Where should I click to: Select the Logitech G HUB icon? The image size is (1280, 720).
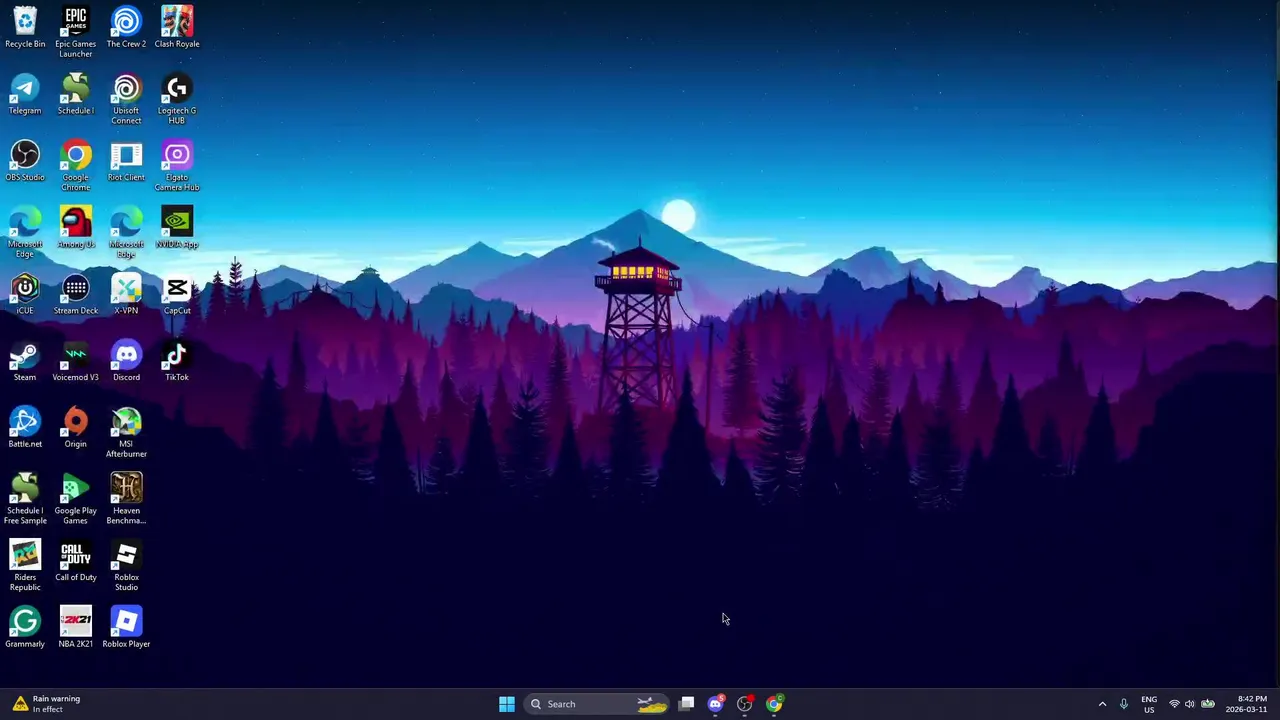point(177,99)
